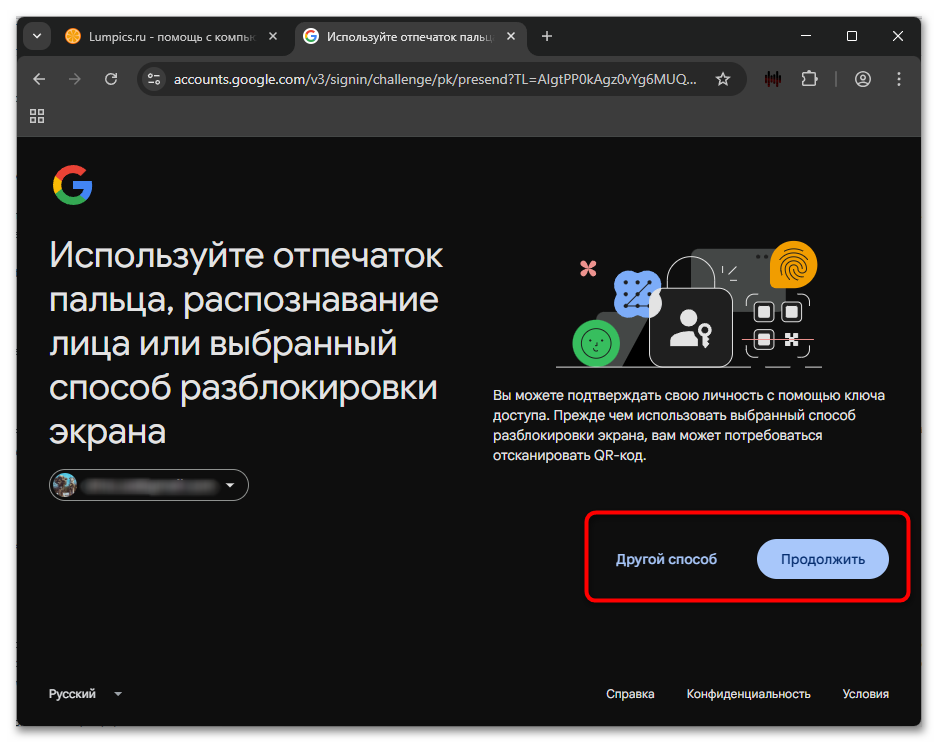Bookmark this page with the star
This screenshot has width=938, height=743.
point(723,79)
